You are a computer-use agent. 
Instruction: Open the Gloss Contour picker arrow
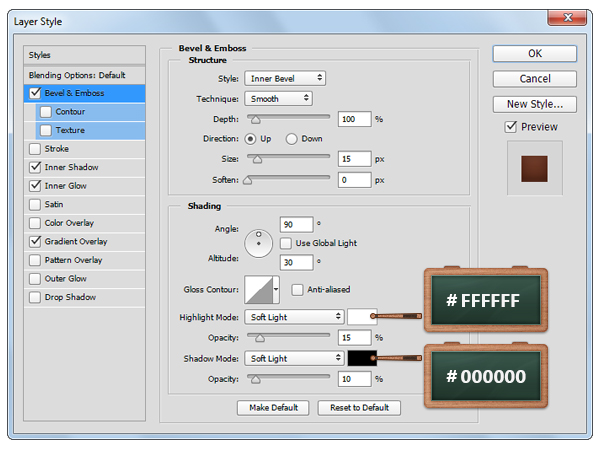pyautogui.click(x=276, y=289)
